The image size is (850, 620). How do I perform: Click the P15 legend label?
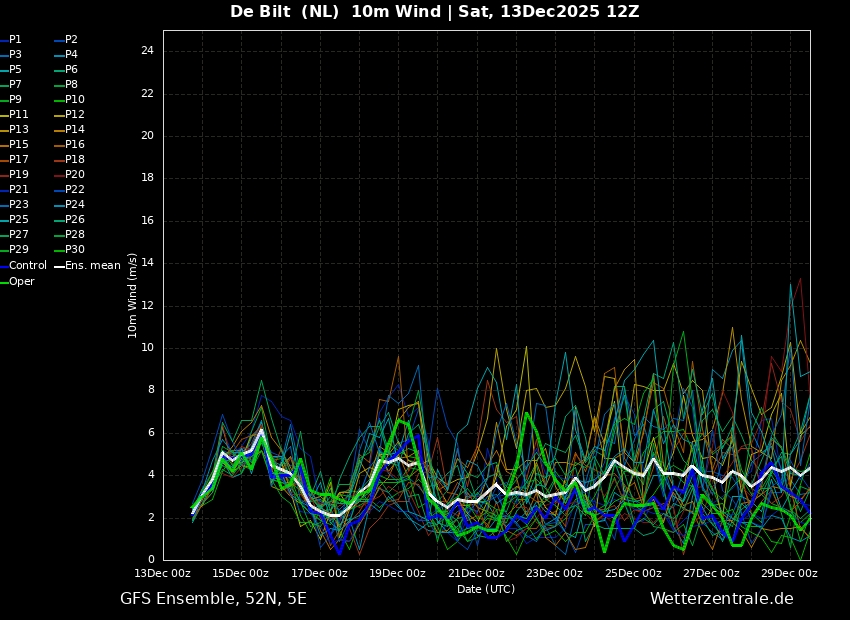pos(19,145)
